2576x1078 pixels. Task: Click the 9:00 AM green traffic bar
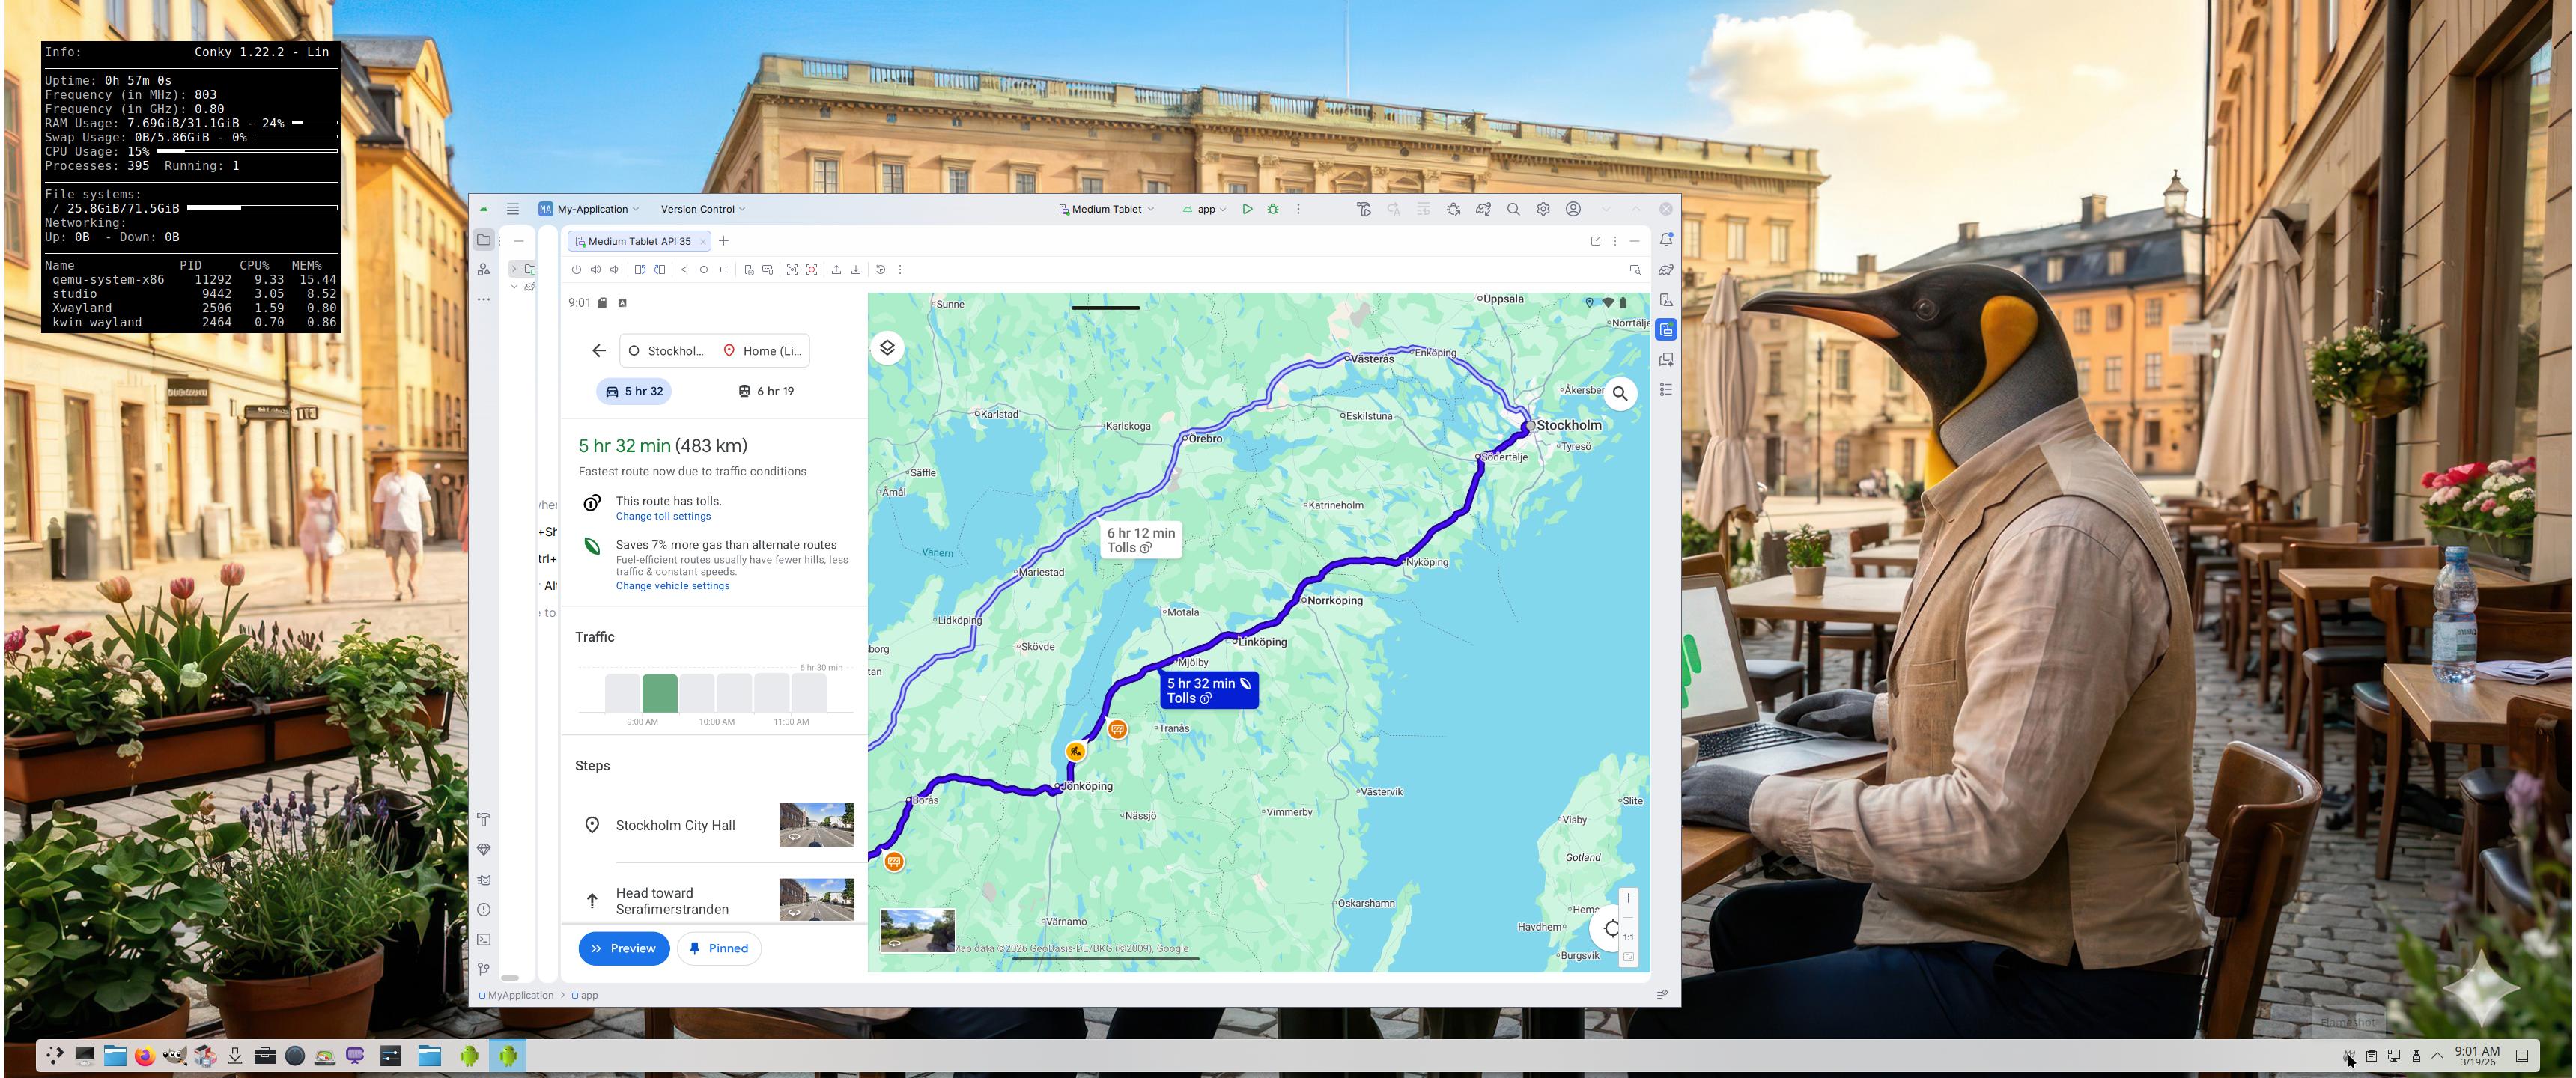coord(659,693)
